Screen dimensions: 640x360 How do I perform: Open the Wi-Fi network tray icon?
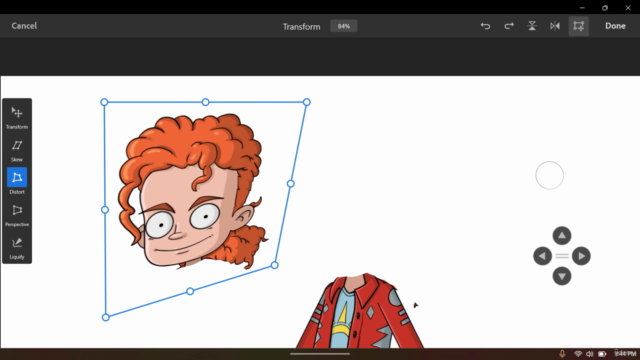point(578,354)
